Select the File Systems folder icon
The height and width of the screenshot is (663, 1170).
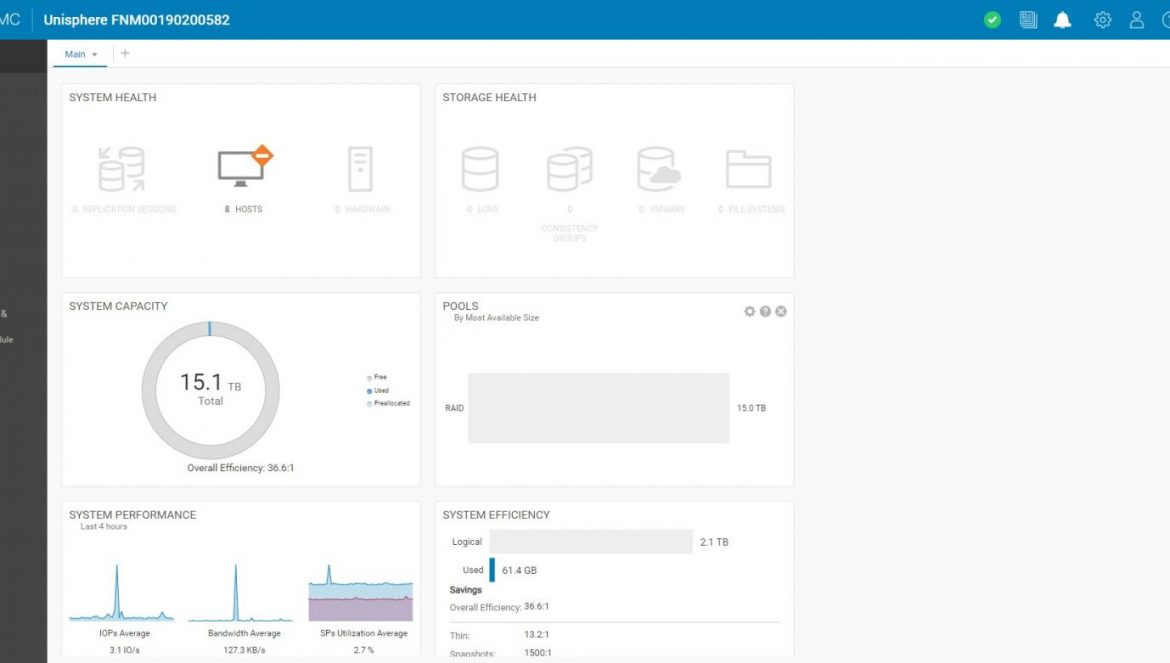point(748,169)
